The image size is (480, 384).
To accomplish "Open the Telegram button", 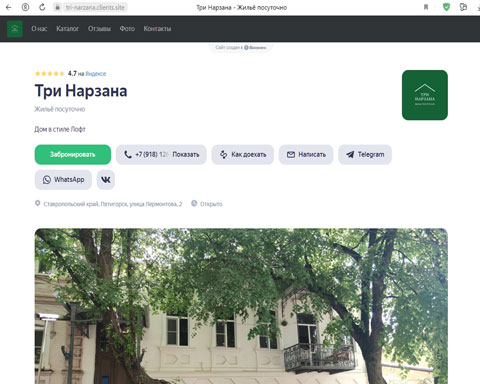I will [x=365, y=155].
